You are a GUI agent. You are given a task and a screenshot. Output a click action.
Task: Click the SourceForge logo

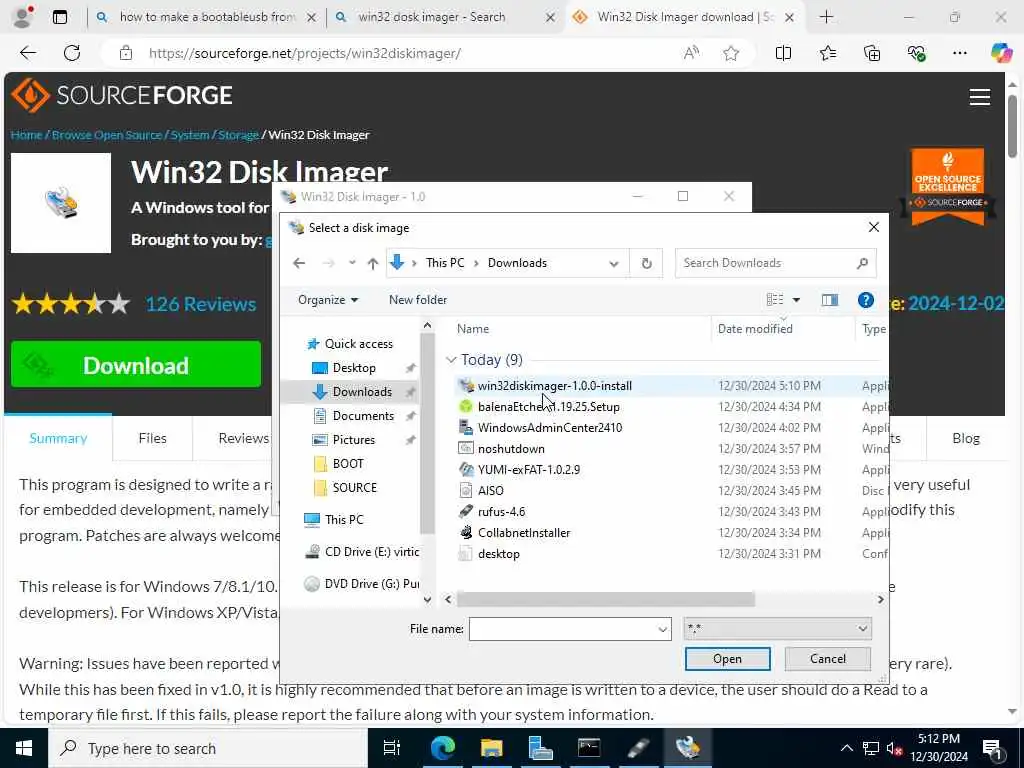click(122, 95)
